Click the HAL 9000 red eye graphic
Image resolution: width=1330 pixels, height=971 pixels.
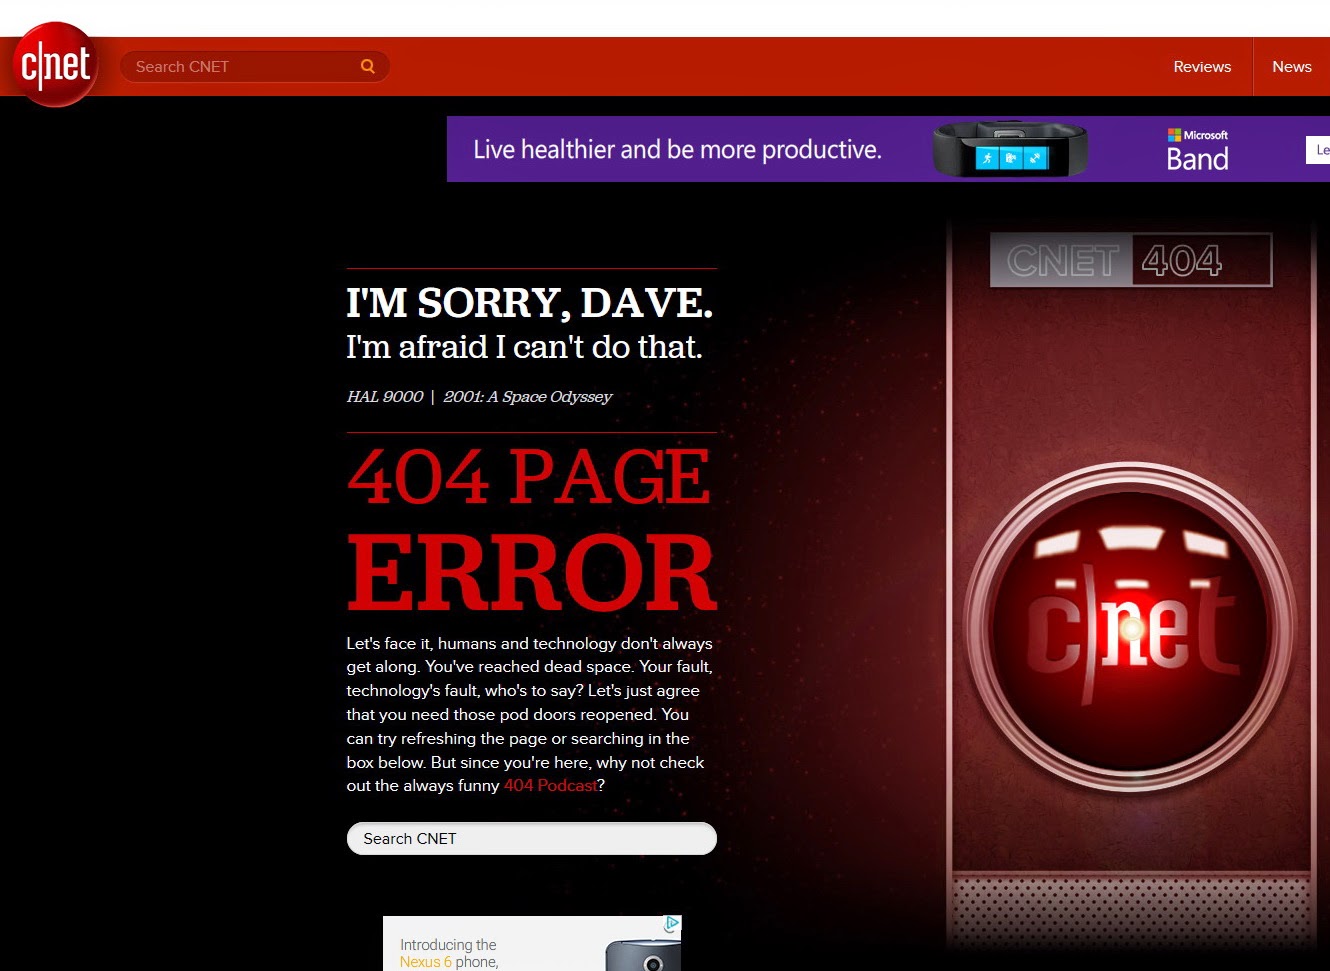pos(1131,627)
